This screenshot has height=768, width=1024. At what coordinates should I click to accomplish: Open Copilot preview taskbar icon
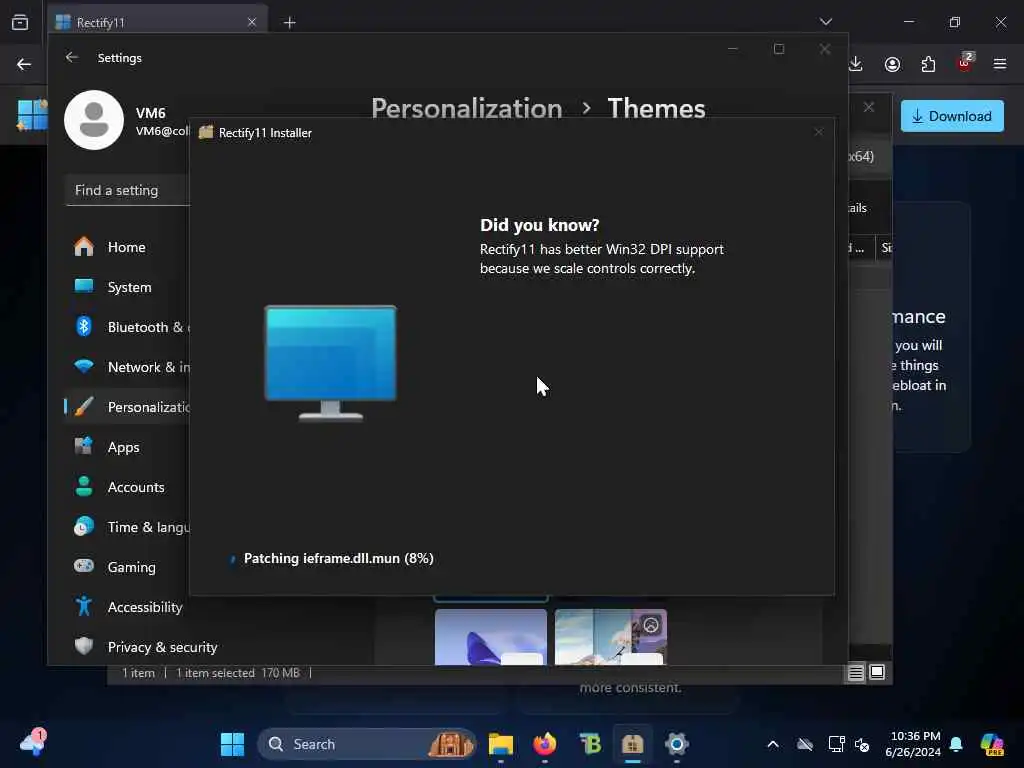pos(991,744)
